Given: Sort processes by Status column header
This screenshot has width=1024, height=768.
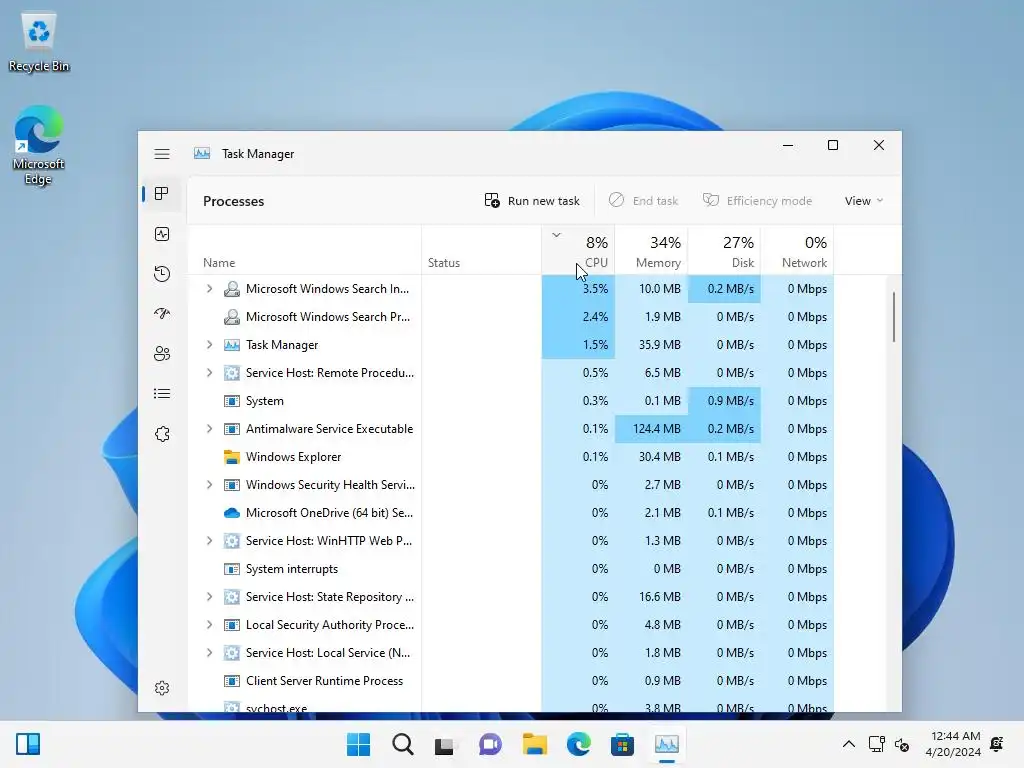Looking at the screenshot, I should click(x=481, y=250).
